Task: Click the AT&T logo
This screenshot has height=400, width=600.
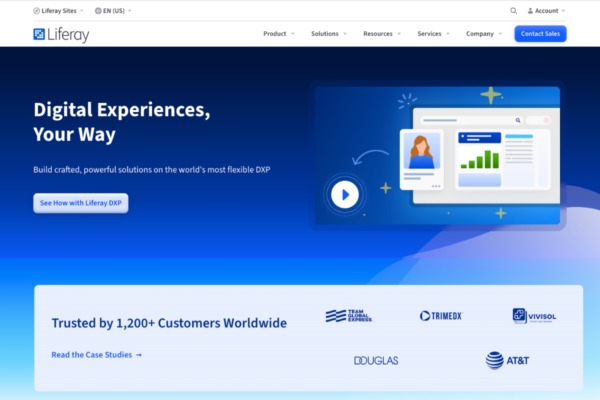Action: 507,360
